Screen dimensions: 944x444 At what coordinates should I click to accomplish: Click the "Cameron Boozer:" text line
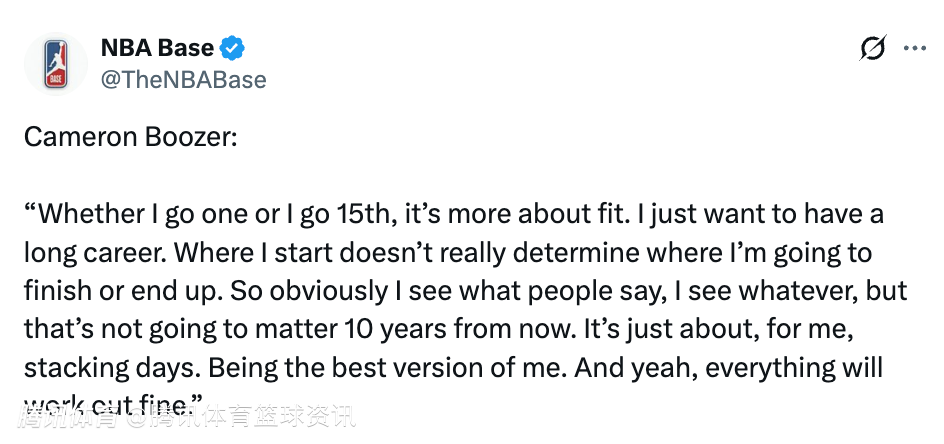[x=130, y=136]
